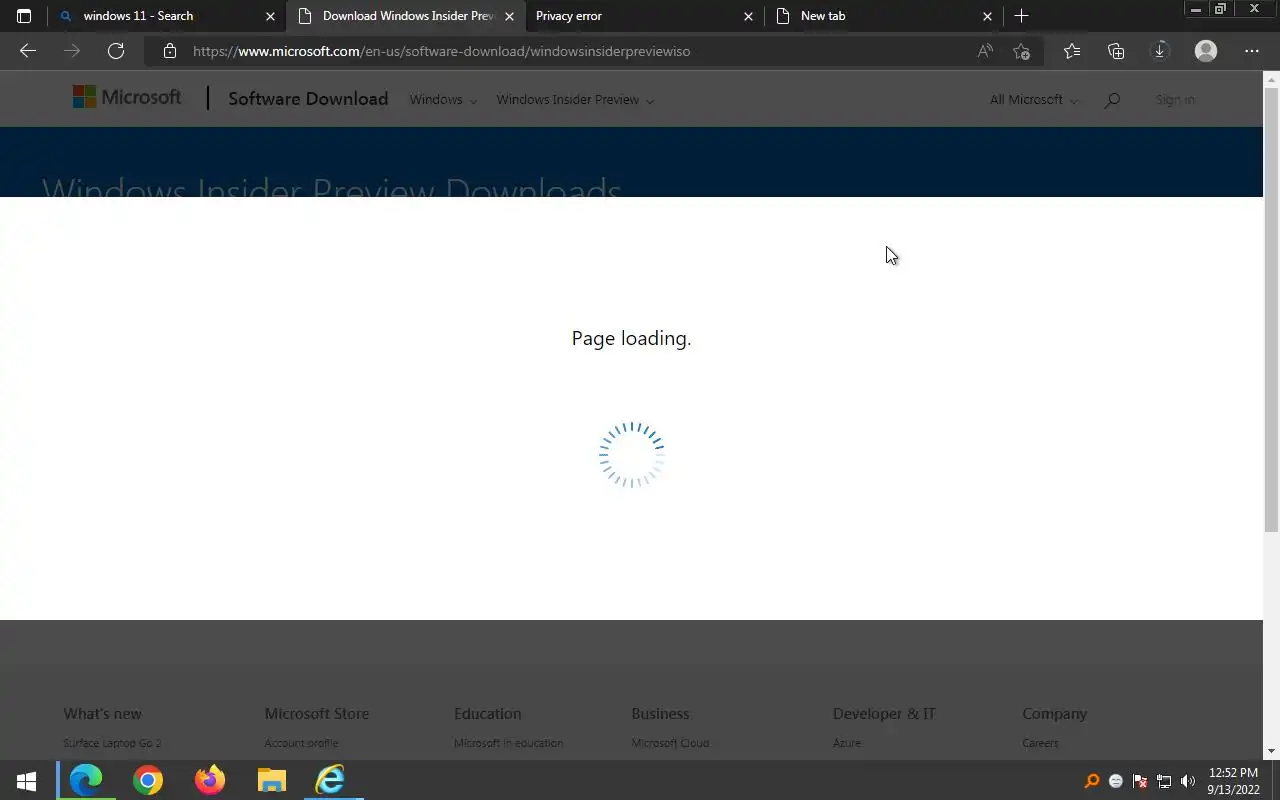Close the windows 11 - Search tab

270,16
